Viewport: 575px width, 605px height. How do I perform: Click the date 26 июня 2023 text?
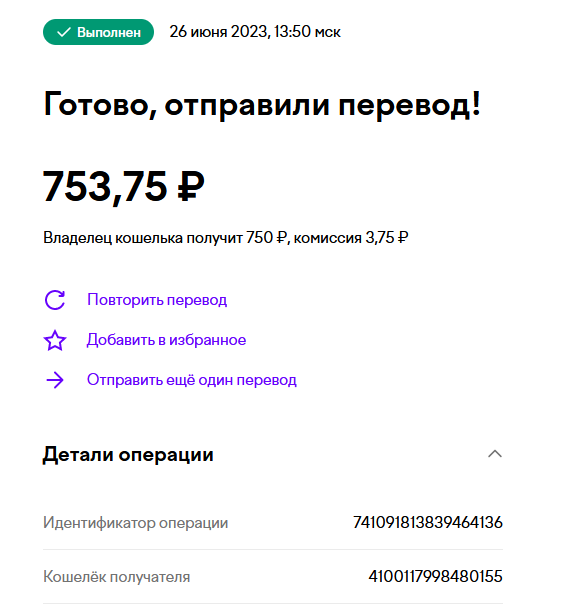coord(218,32)
